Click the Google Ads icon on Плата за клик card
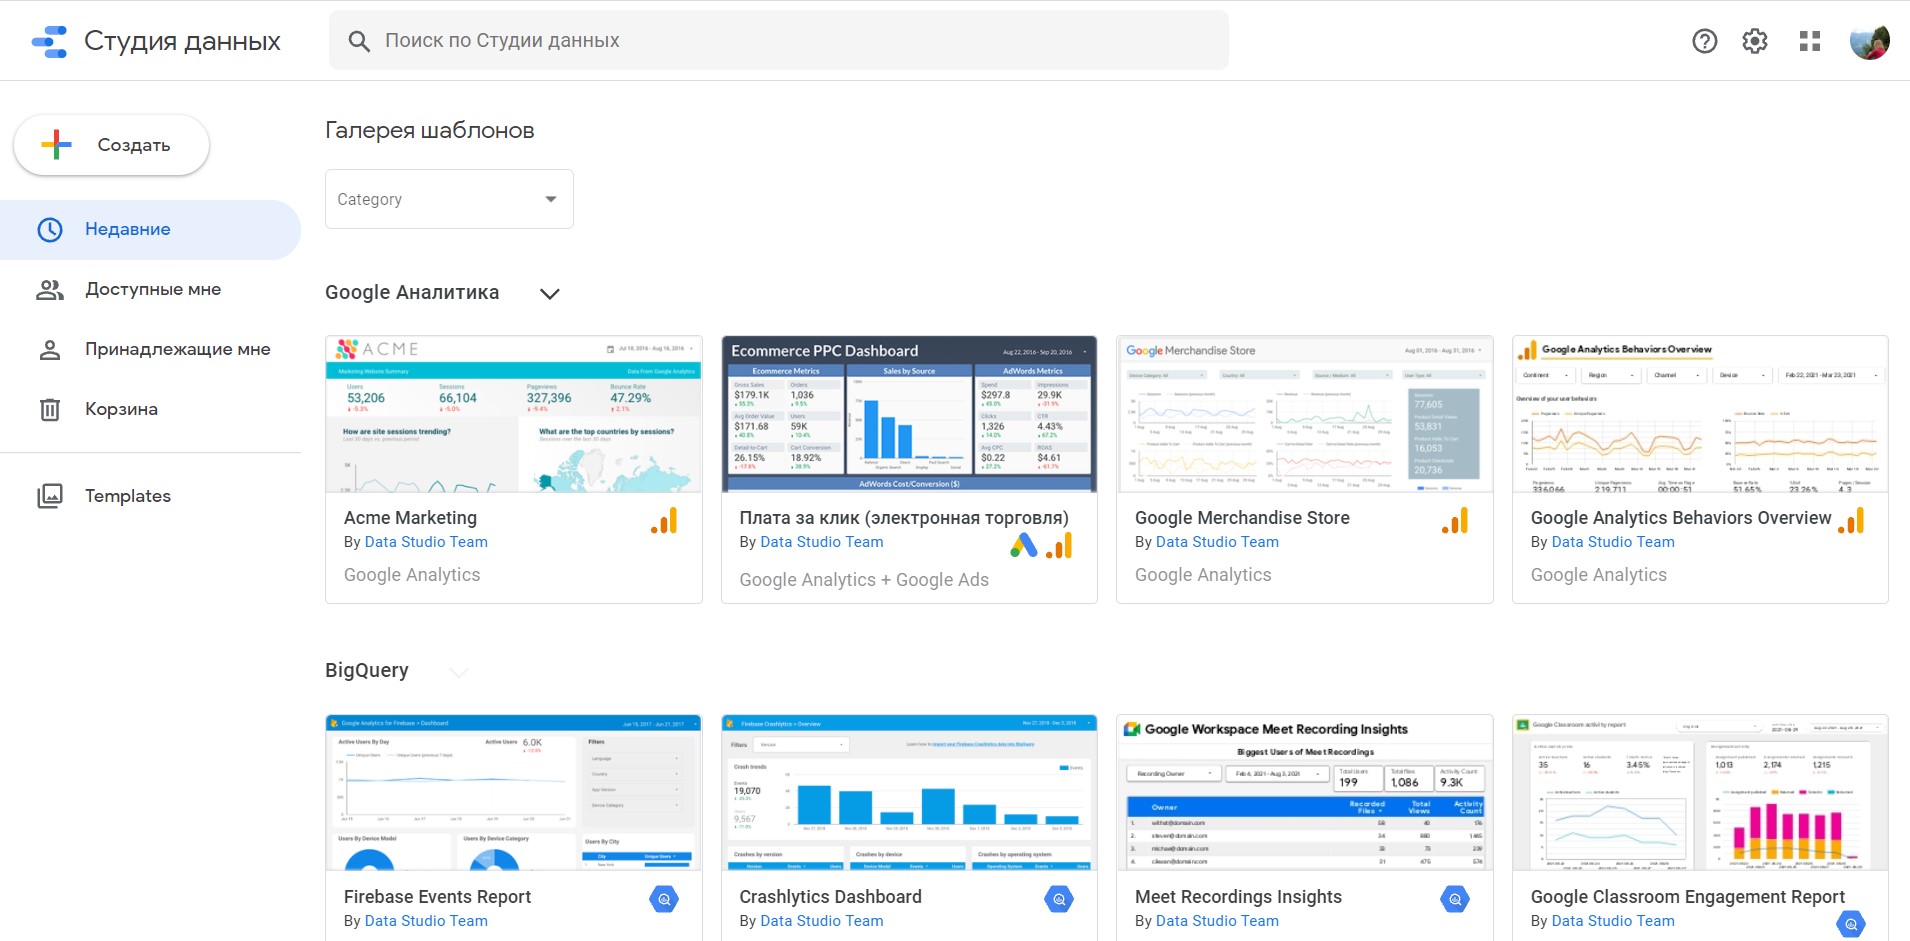Screen dimensions: 1910x941 [x=1024, y=545]
